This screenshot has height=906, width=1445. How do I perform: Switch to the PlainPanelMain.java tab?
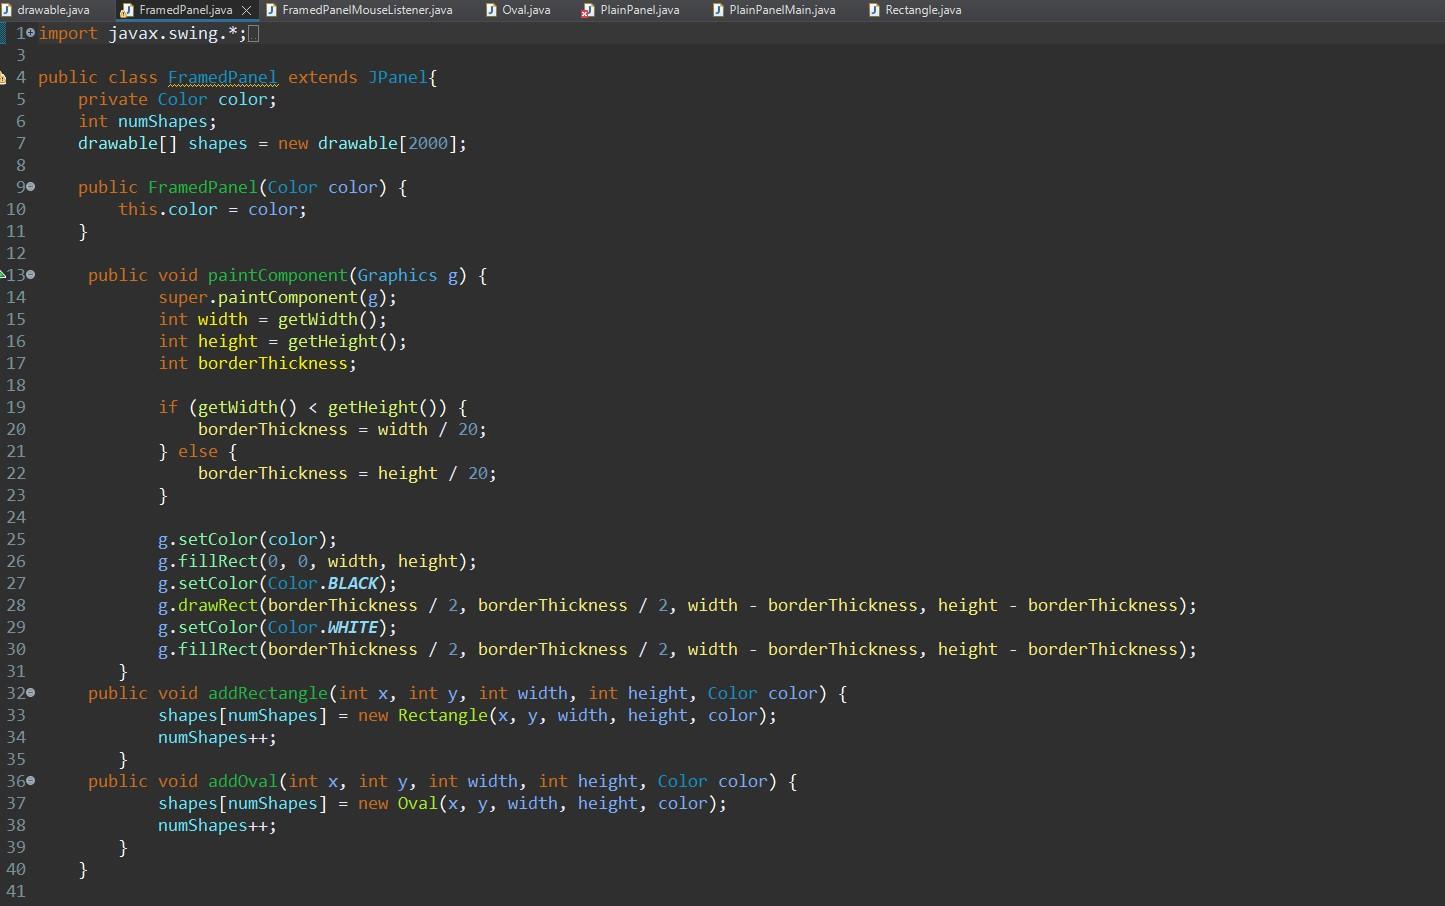(x=774, y=10)
